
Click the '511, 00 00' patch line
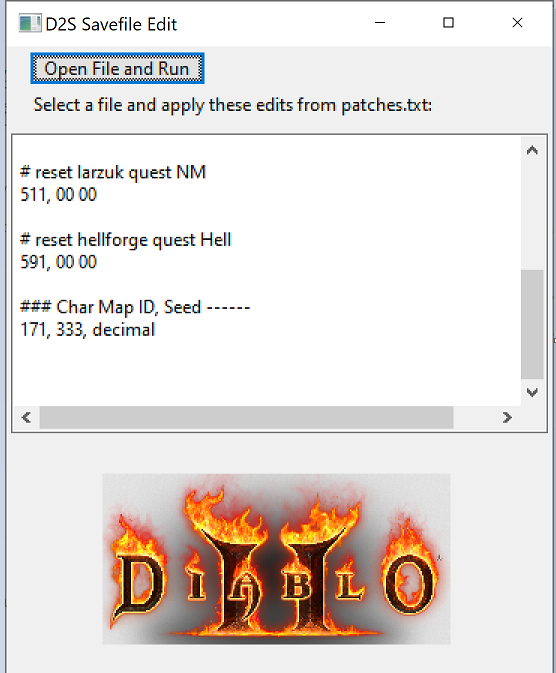coord(59,195)
